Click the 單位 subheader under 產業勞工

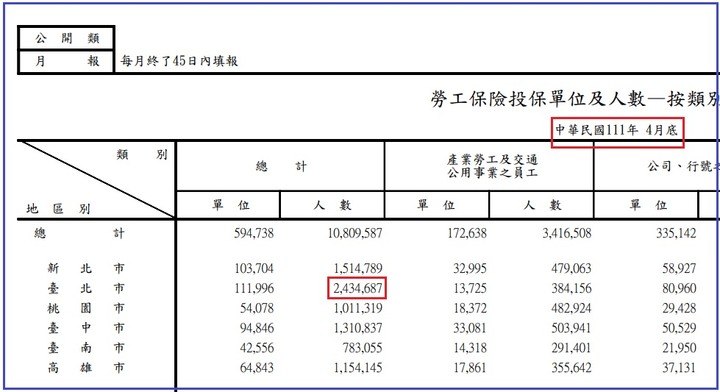[x=436, y=205]
